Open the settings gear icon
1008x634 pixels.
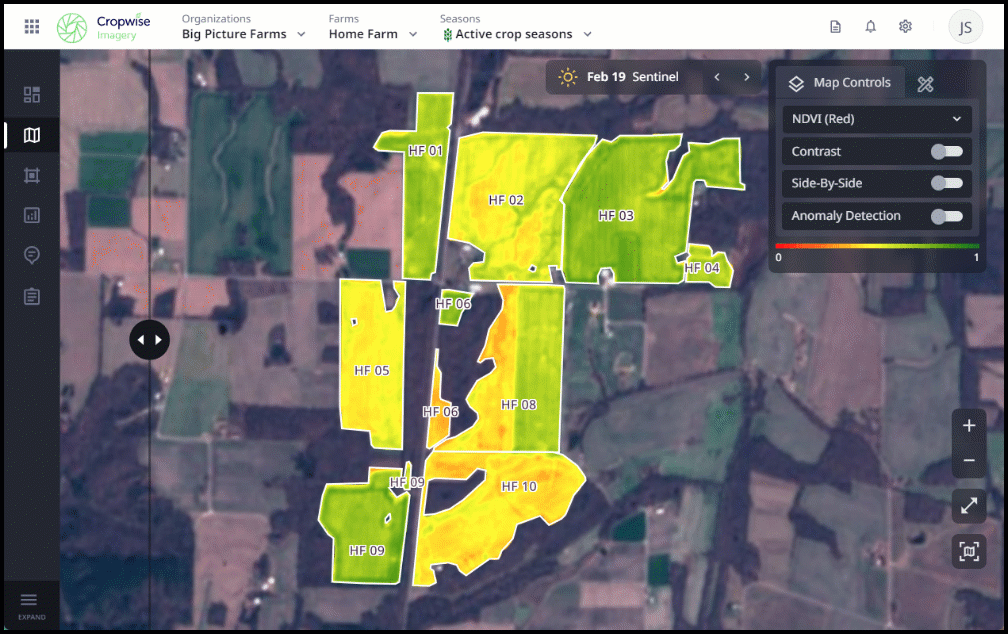(905, 27)
